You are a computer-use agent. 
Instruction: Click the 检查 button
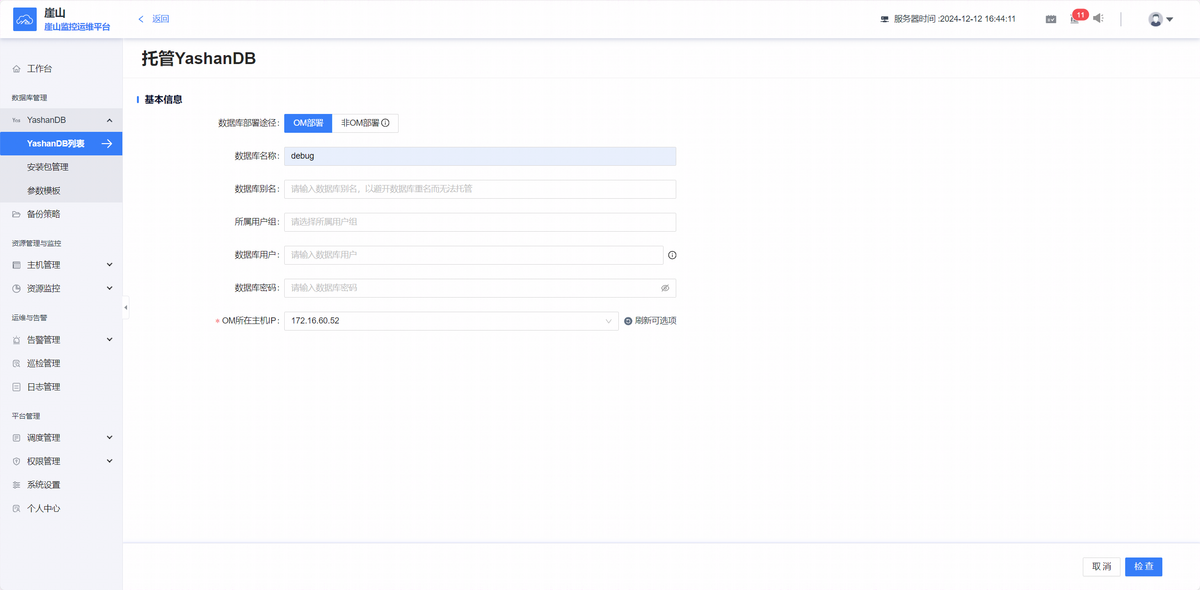point(1143,567)
